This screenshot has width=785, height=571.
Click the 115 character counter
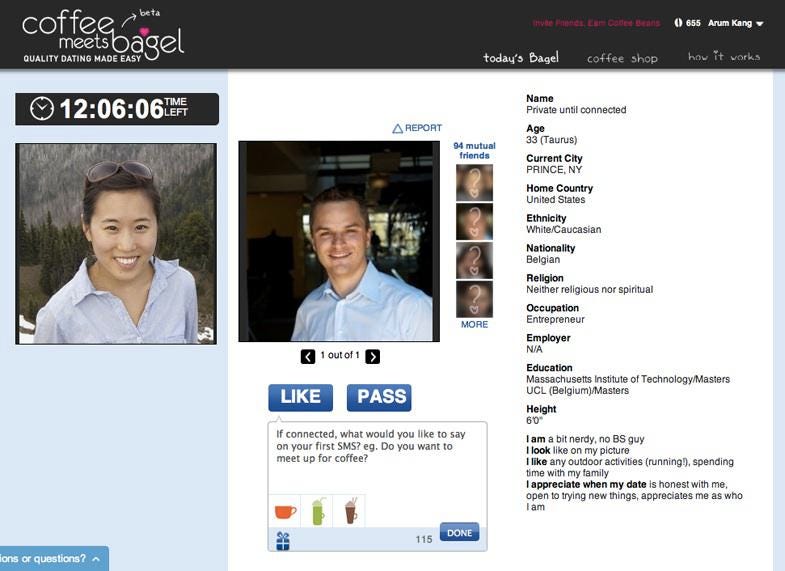pyautogui.click(x=424, y=539)
